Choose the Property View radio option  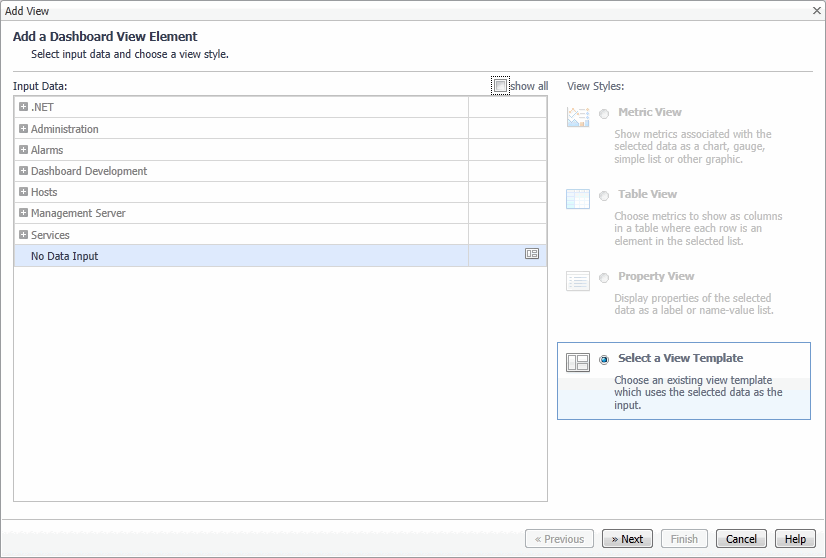(604, 278)
